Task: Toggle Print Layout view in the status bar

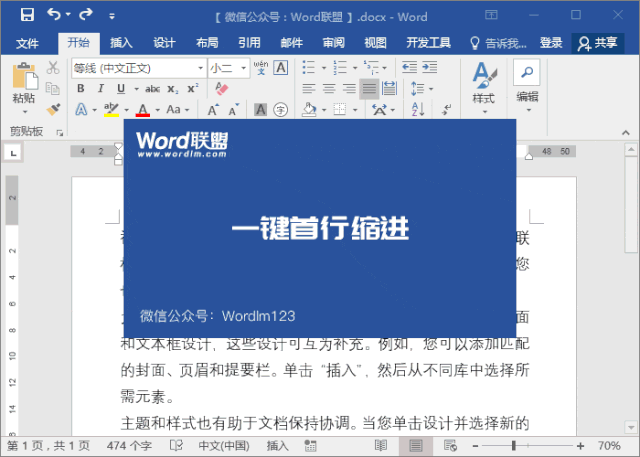Action: pos(416,445)
